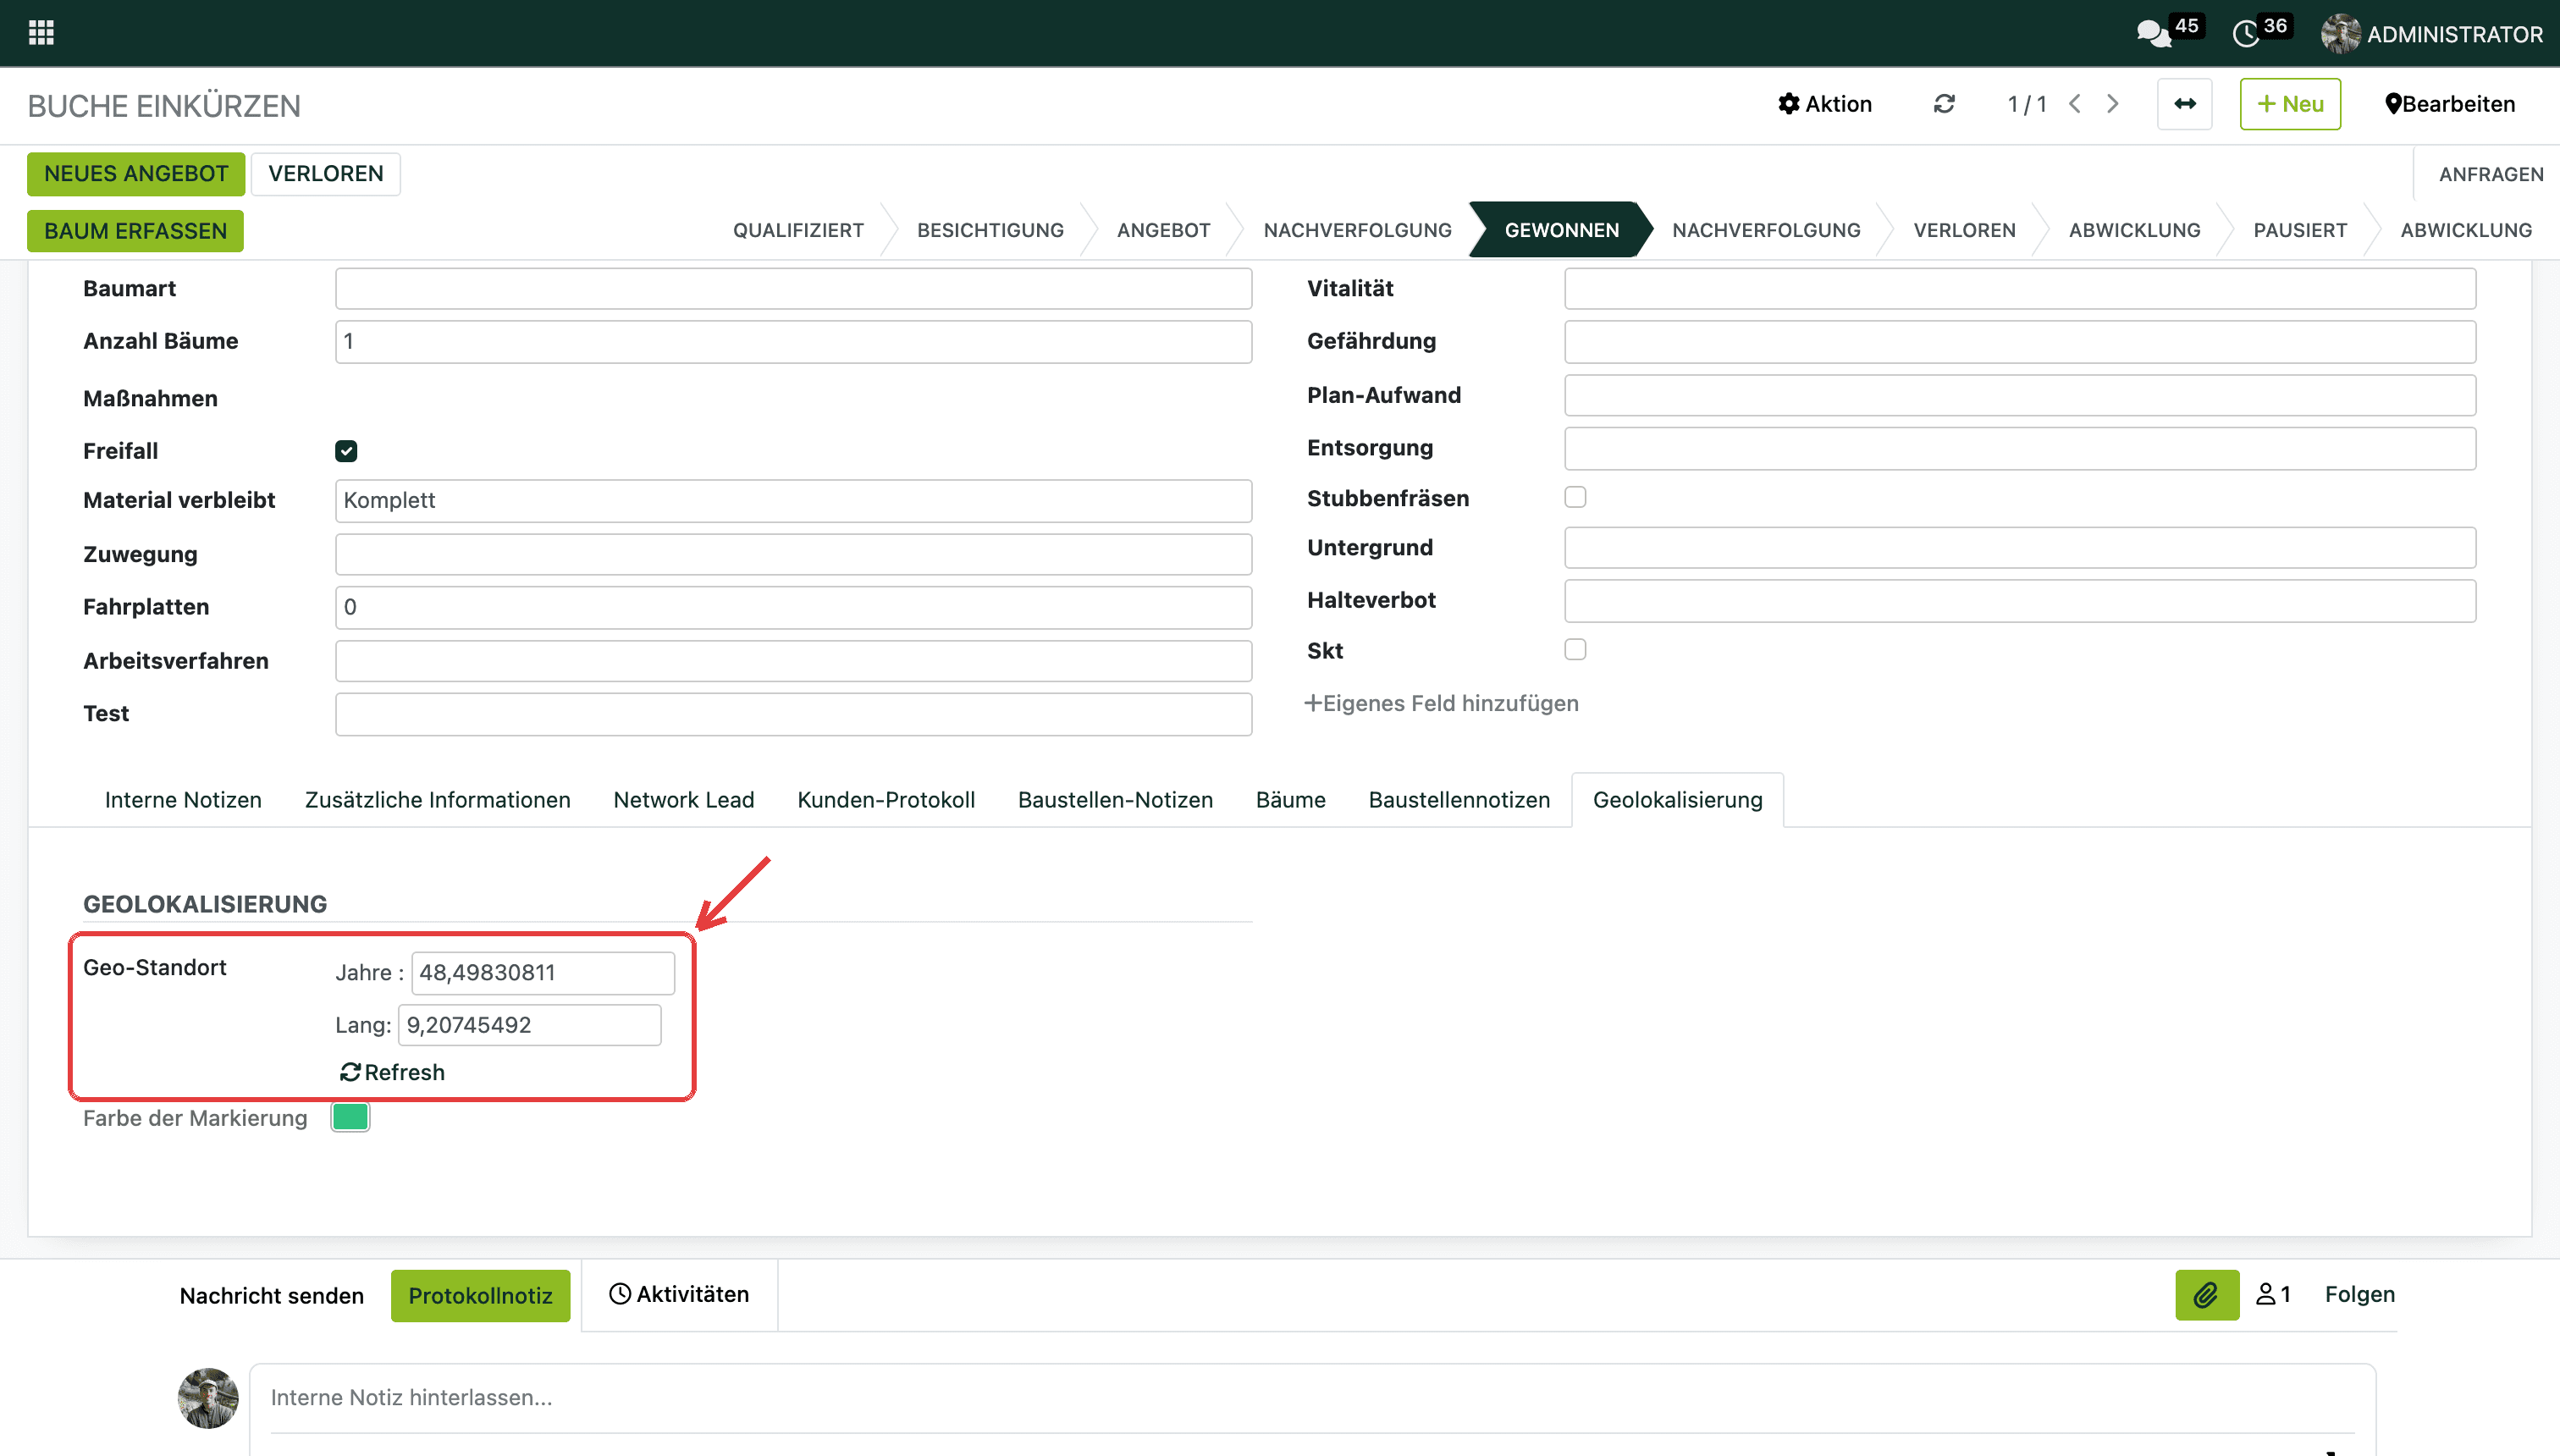Click the Administrator avatar
The image size is (2560, 1456).
[2340, 33]
